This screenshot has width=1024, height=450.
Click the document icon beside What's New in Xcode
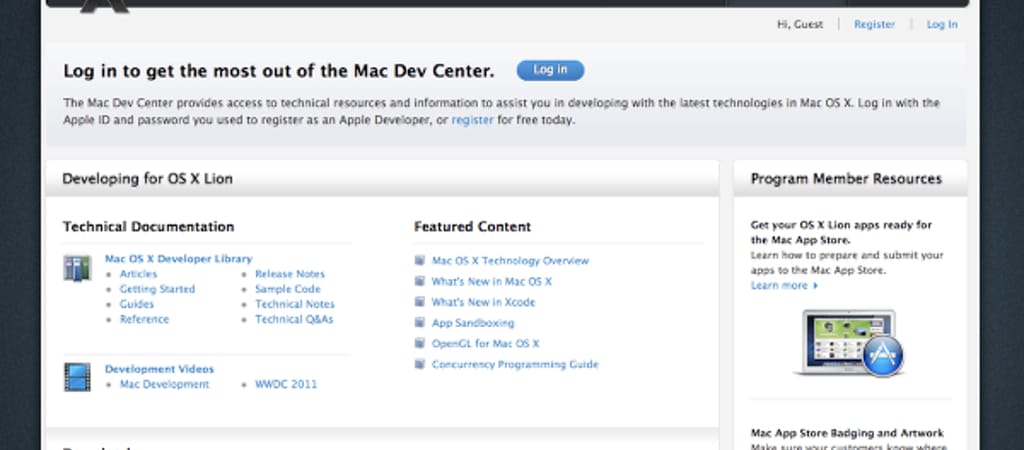pos(421,303)
